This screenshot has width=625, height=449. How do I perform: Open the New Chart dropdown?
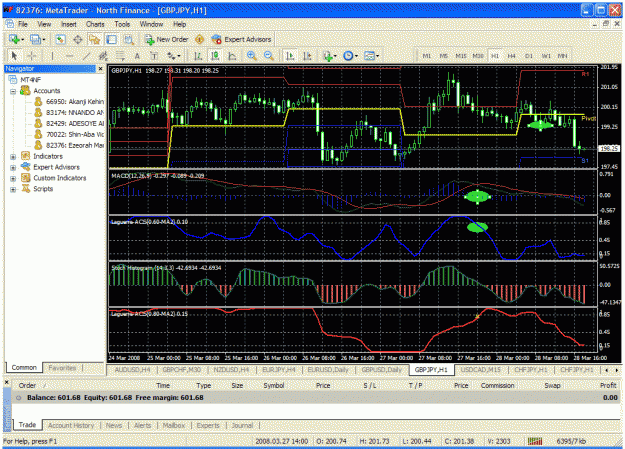[x=16, y=39]
